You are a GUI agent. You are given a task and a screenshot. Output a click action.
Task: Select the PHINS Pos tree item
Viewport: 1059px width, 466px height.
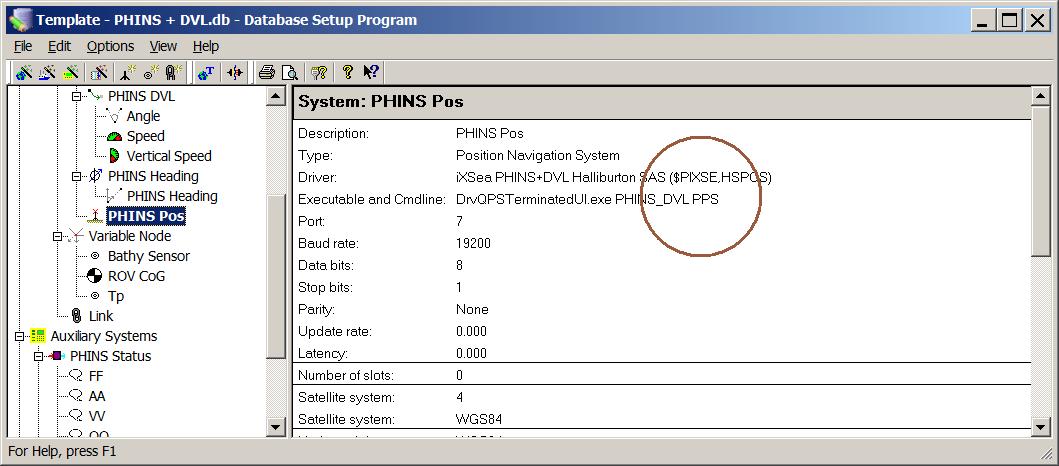[147, 216]
